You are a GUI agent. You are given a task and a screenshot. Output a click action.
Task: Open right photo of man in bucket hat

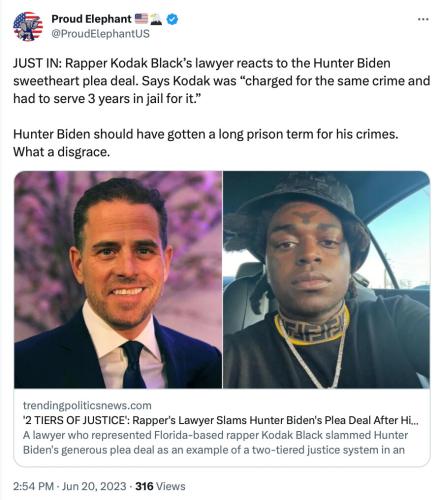[x=326, y=279]
